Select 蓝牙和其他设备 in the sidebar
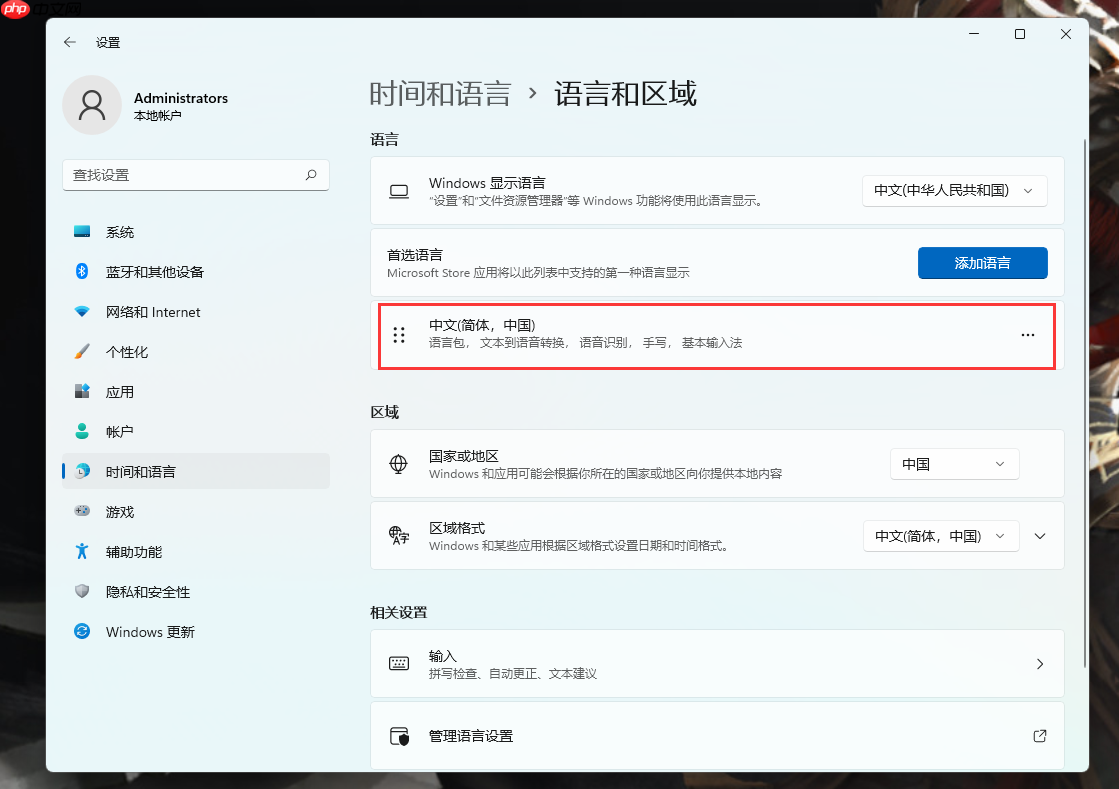 tap(155, 271)
